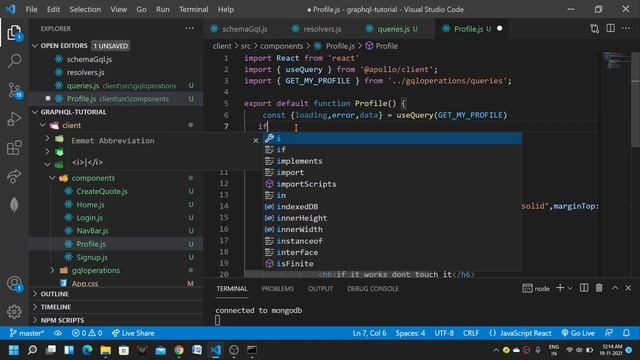
Task: Click Ln 7, Col 6 cursor position
Action: [369, 333]
